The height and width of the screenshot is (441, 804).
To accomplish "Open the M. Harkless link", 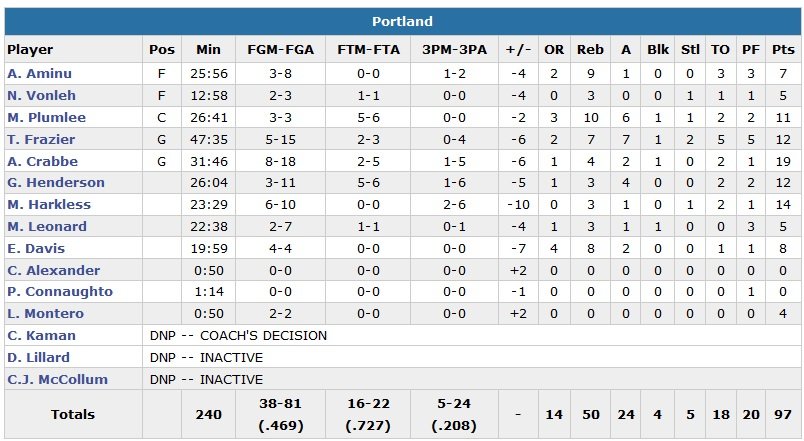I will pyautogui.click(x=49, y=205).
